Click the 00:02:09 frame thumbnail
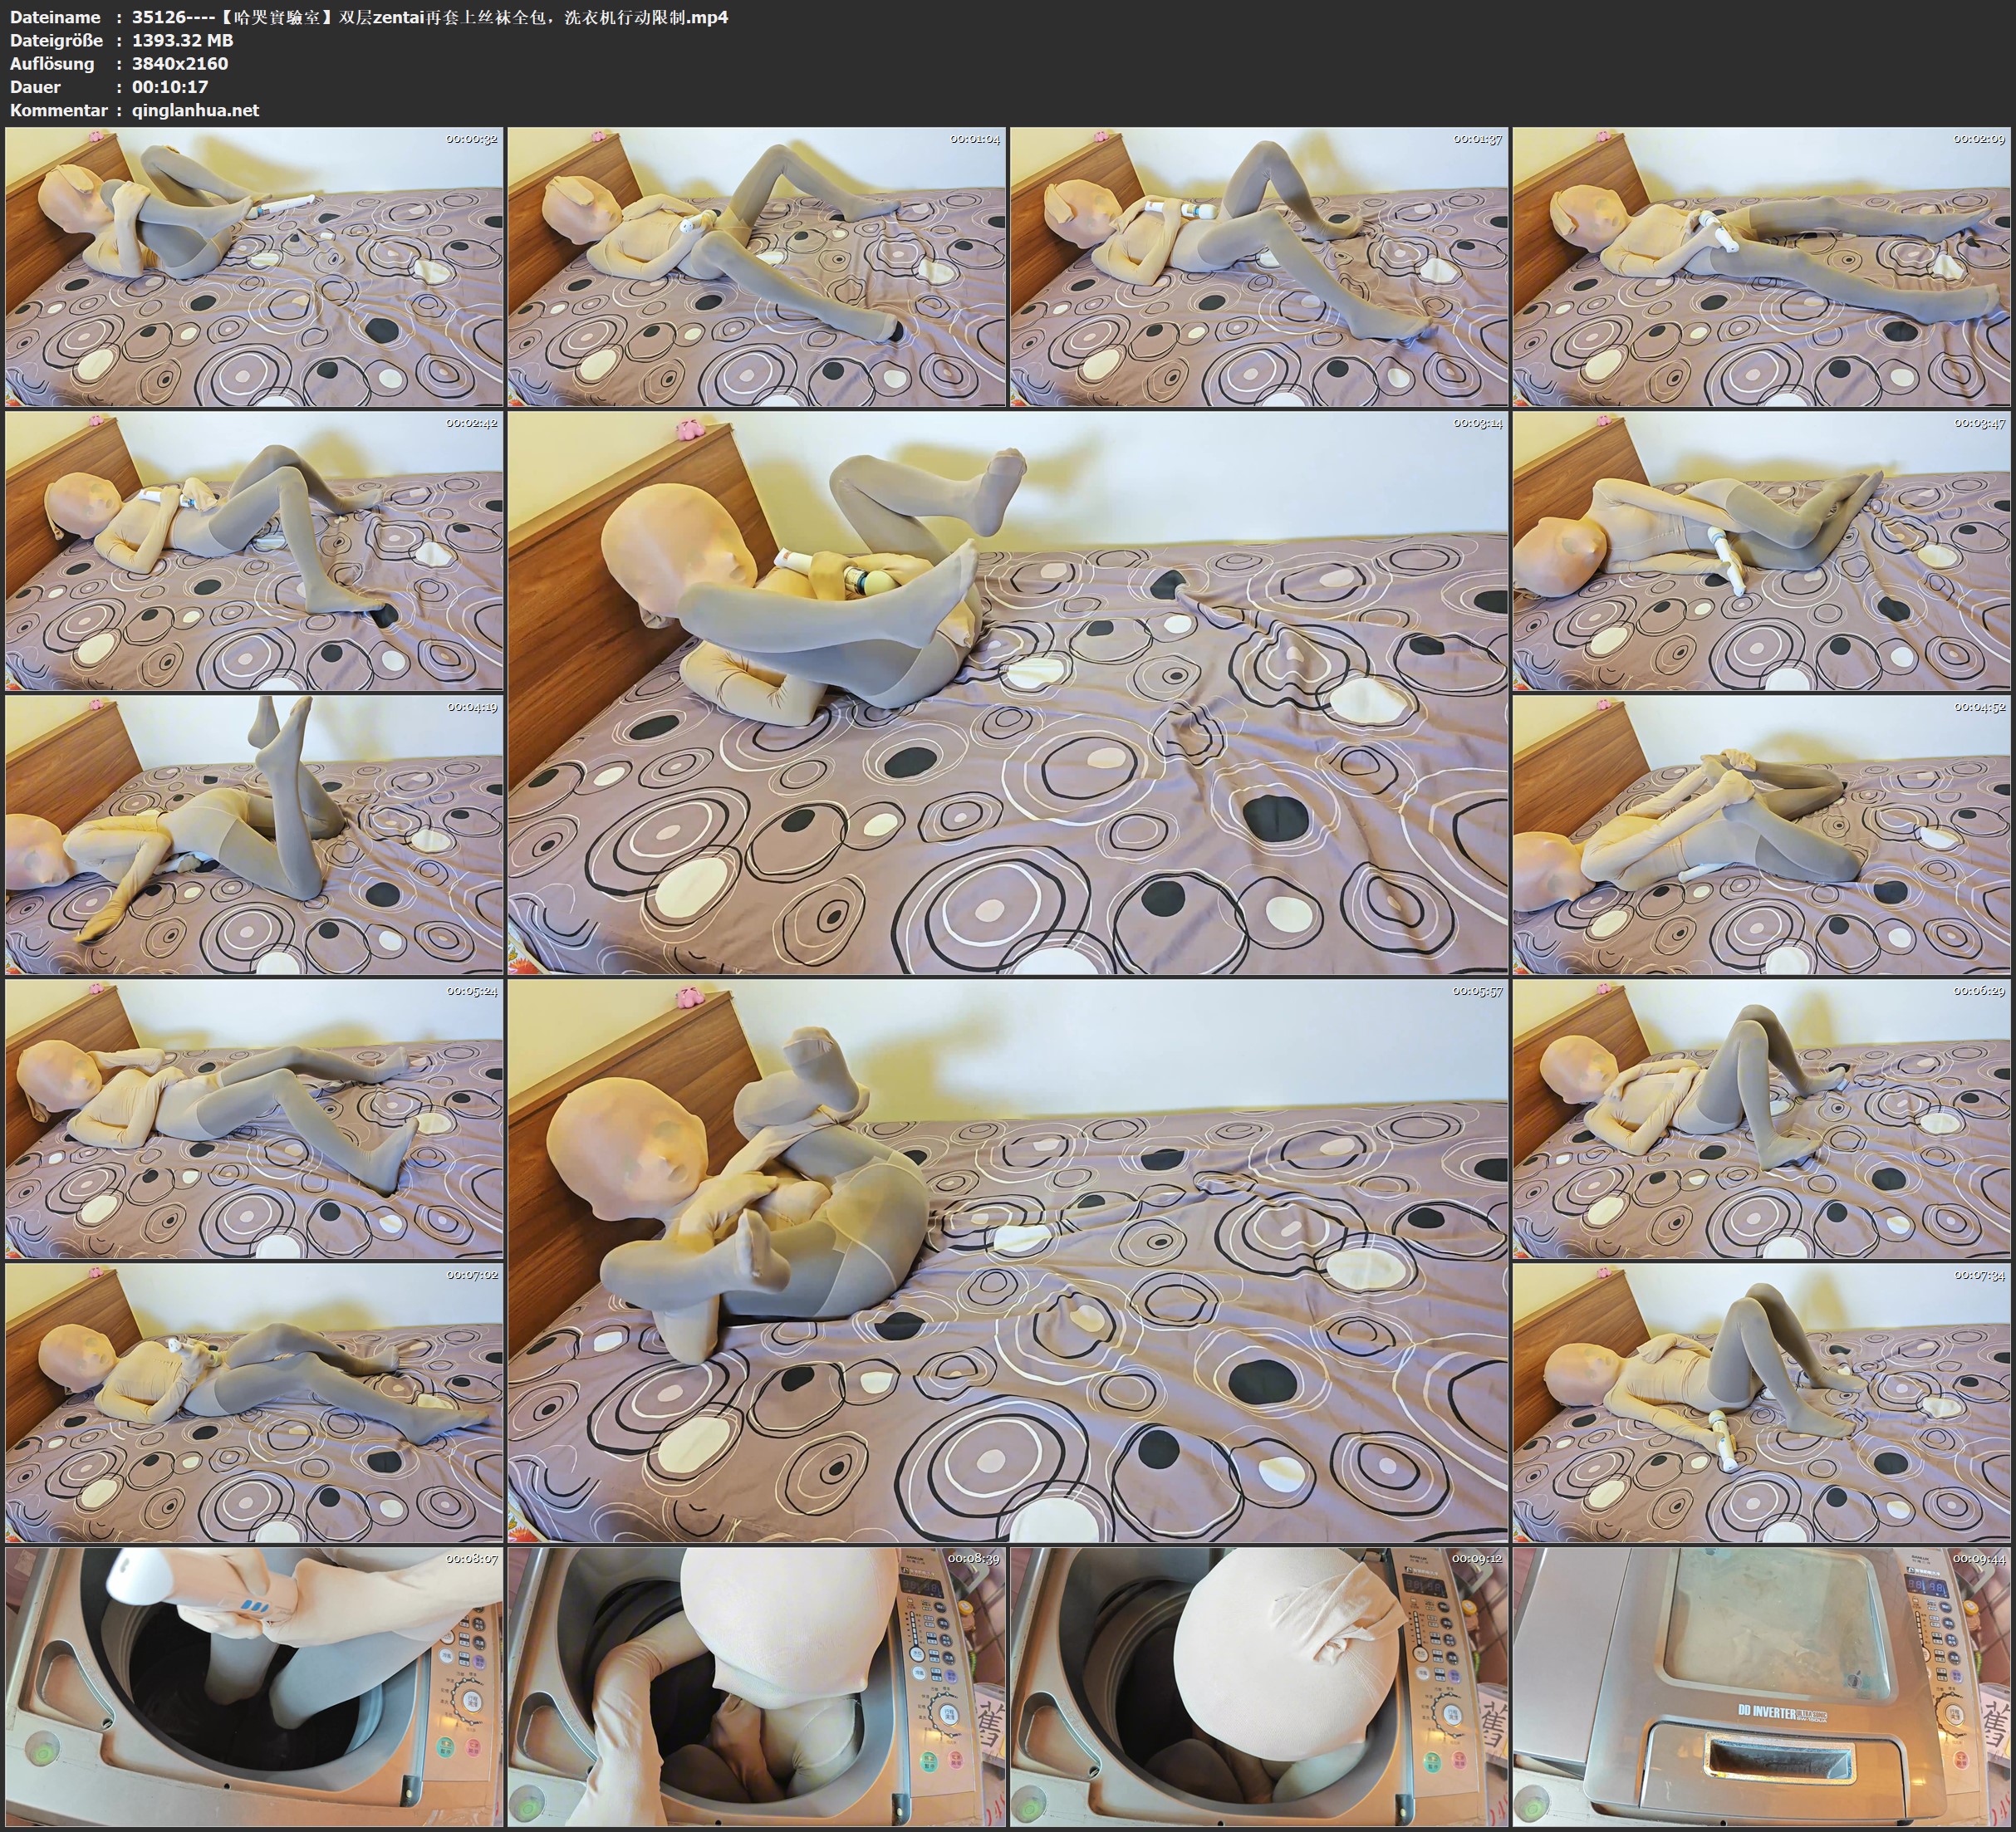2016x1832 pixels. pos(1761,266)
